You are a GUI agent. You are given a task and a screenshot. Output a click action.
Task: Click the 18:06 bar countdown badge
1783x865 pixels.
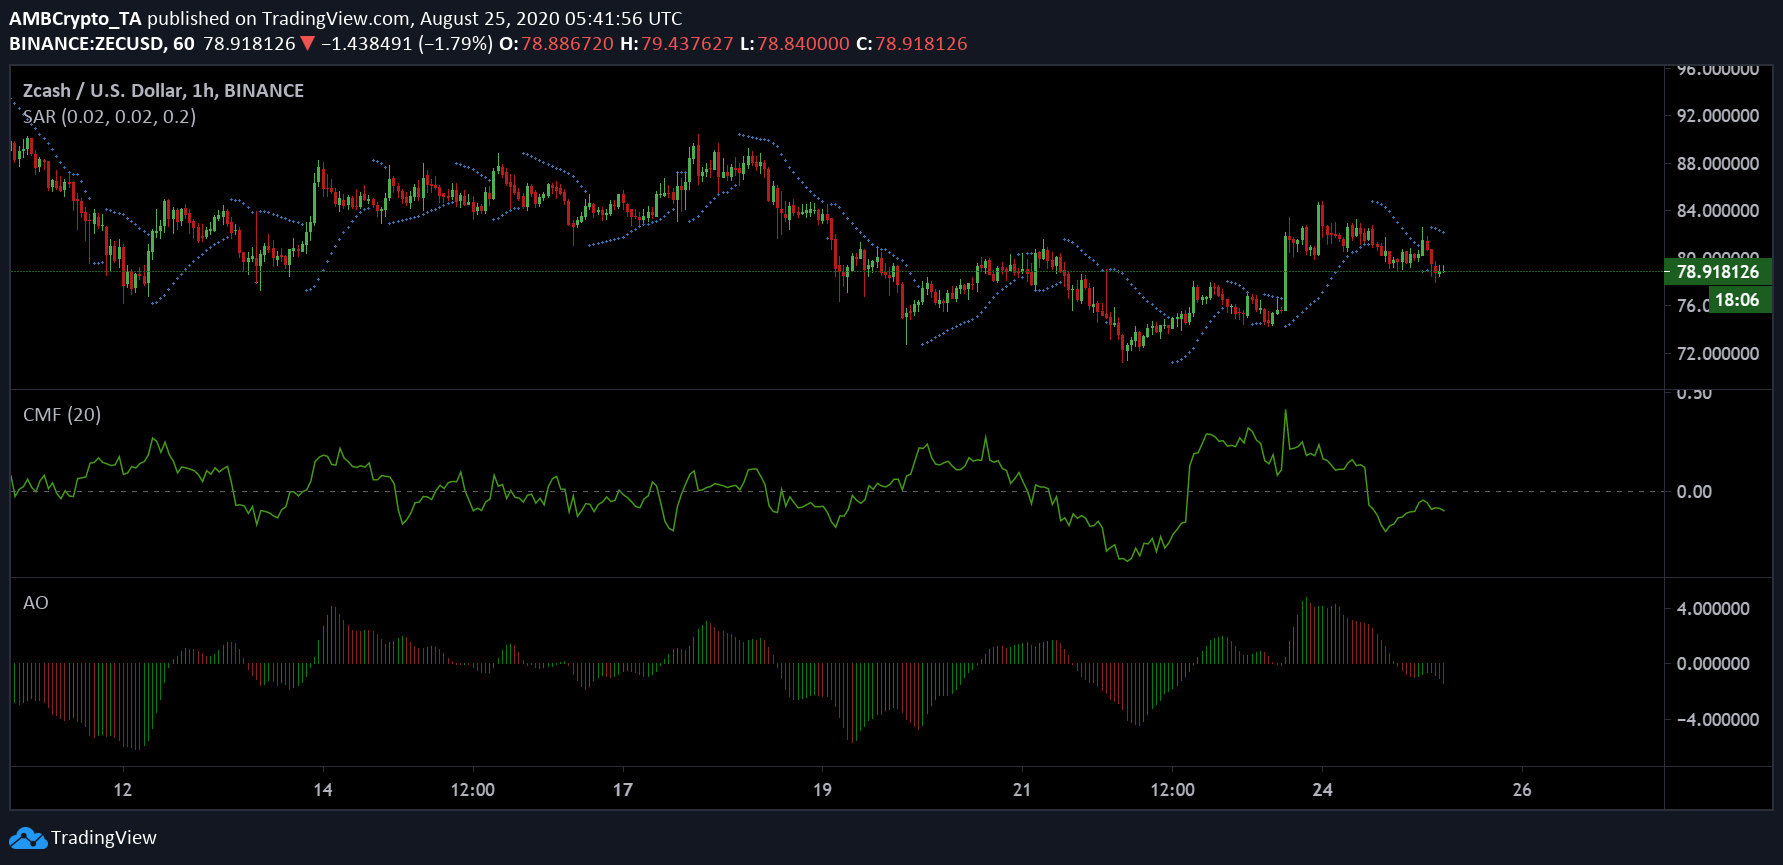tap(1738, 300)
